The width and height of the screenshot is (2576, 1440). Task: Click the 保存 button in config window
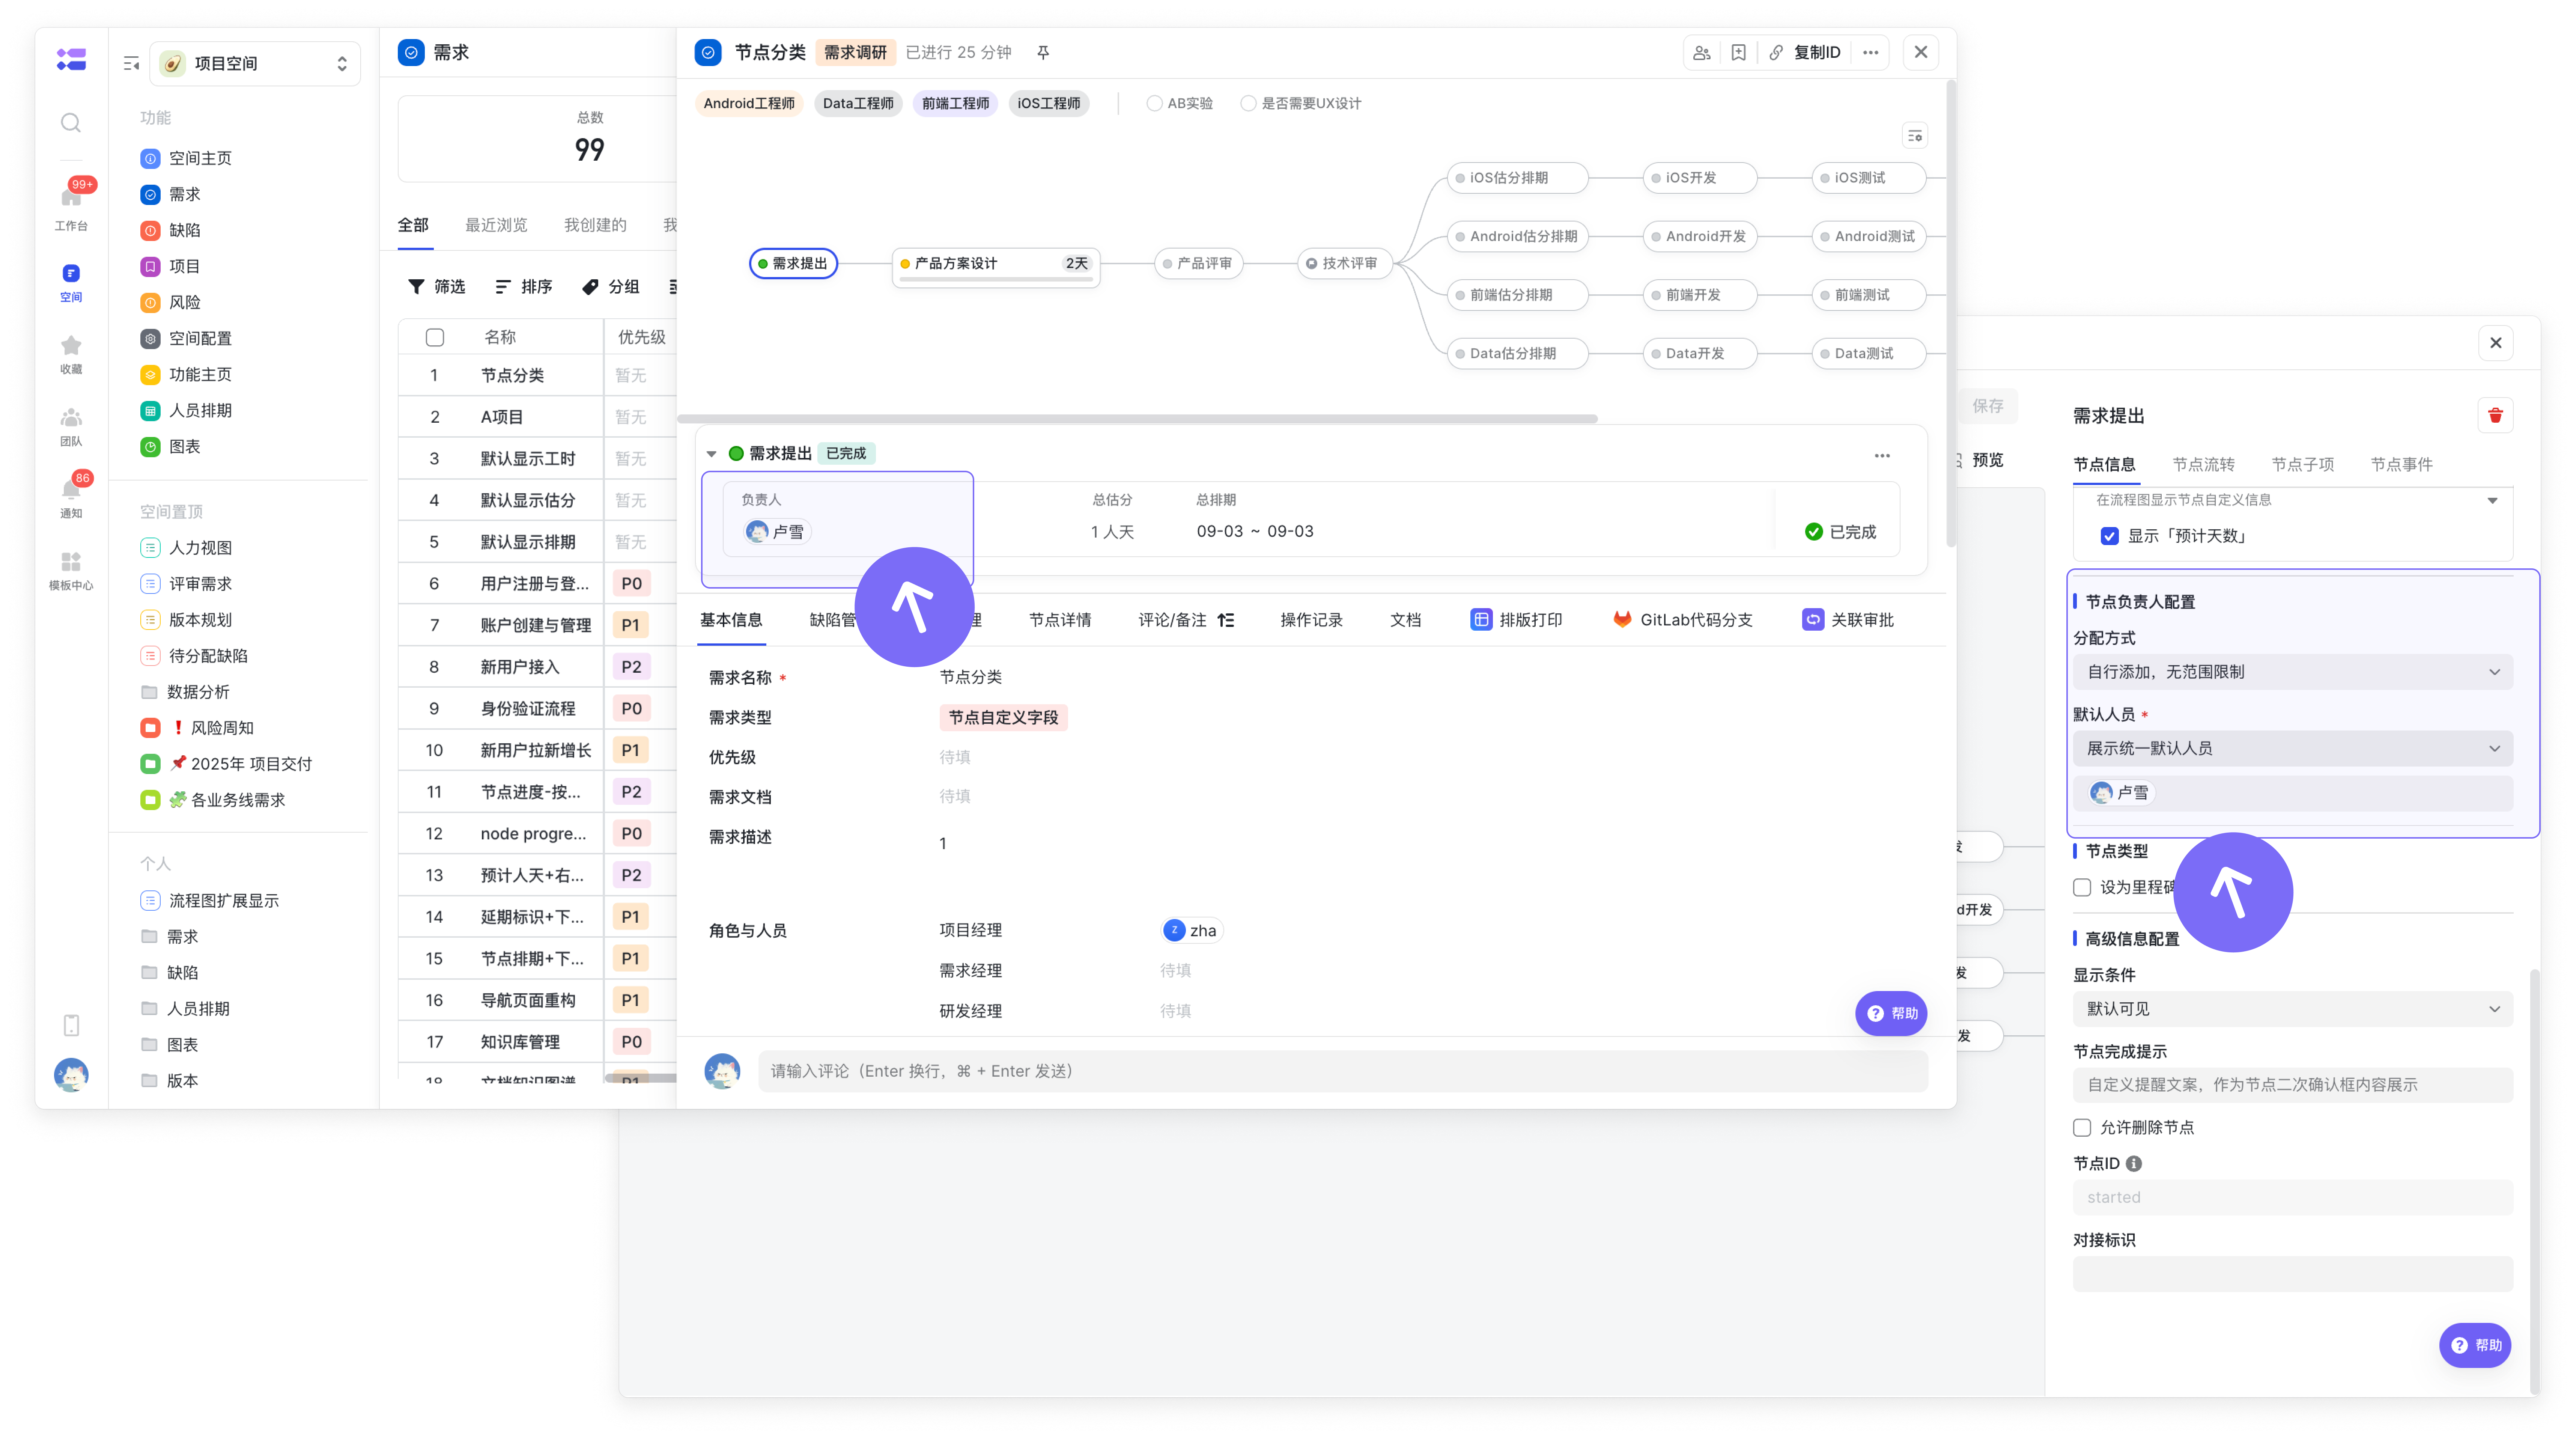[x=1987, y=406]
